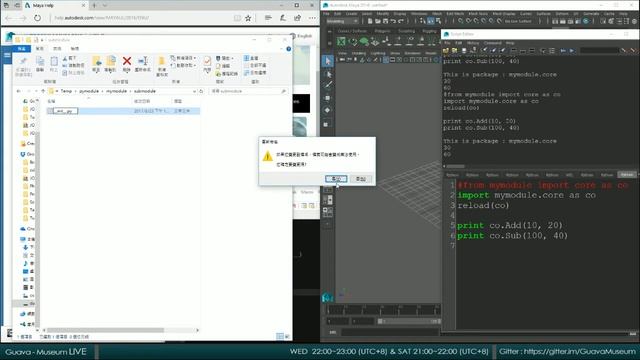Open New item dropdown in Explorer ribbon
The width and height of the screenshot is (640, 360).
click(x=183, y=58)
